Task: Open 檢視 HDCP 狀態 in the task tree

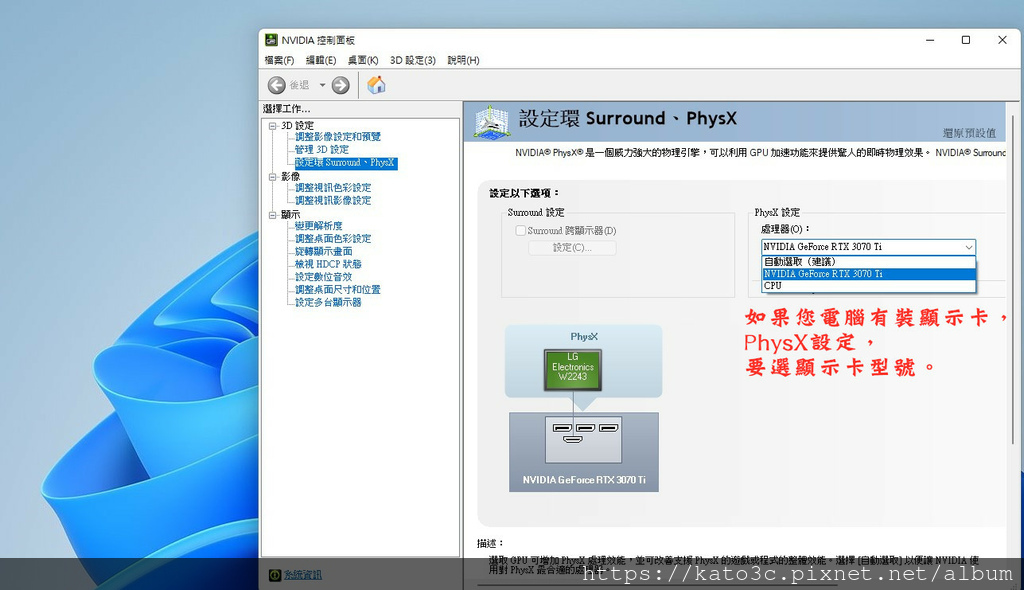Action: [328, 265]
